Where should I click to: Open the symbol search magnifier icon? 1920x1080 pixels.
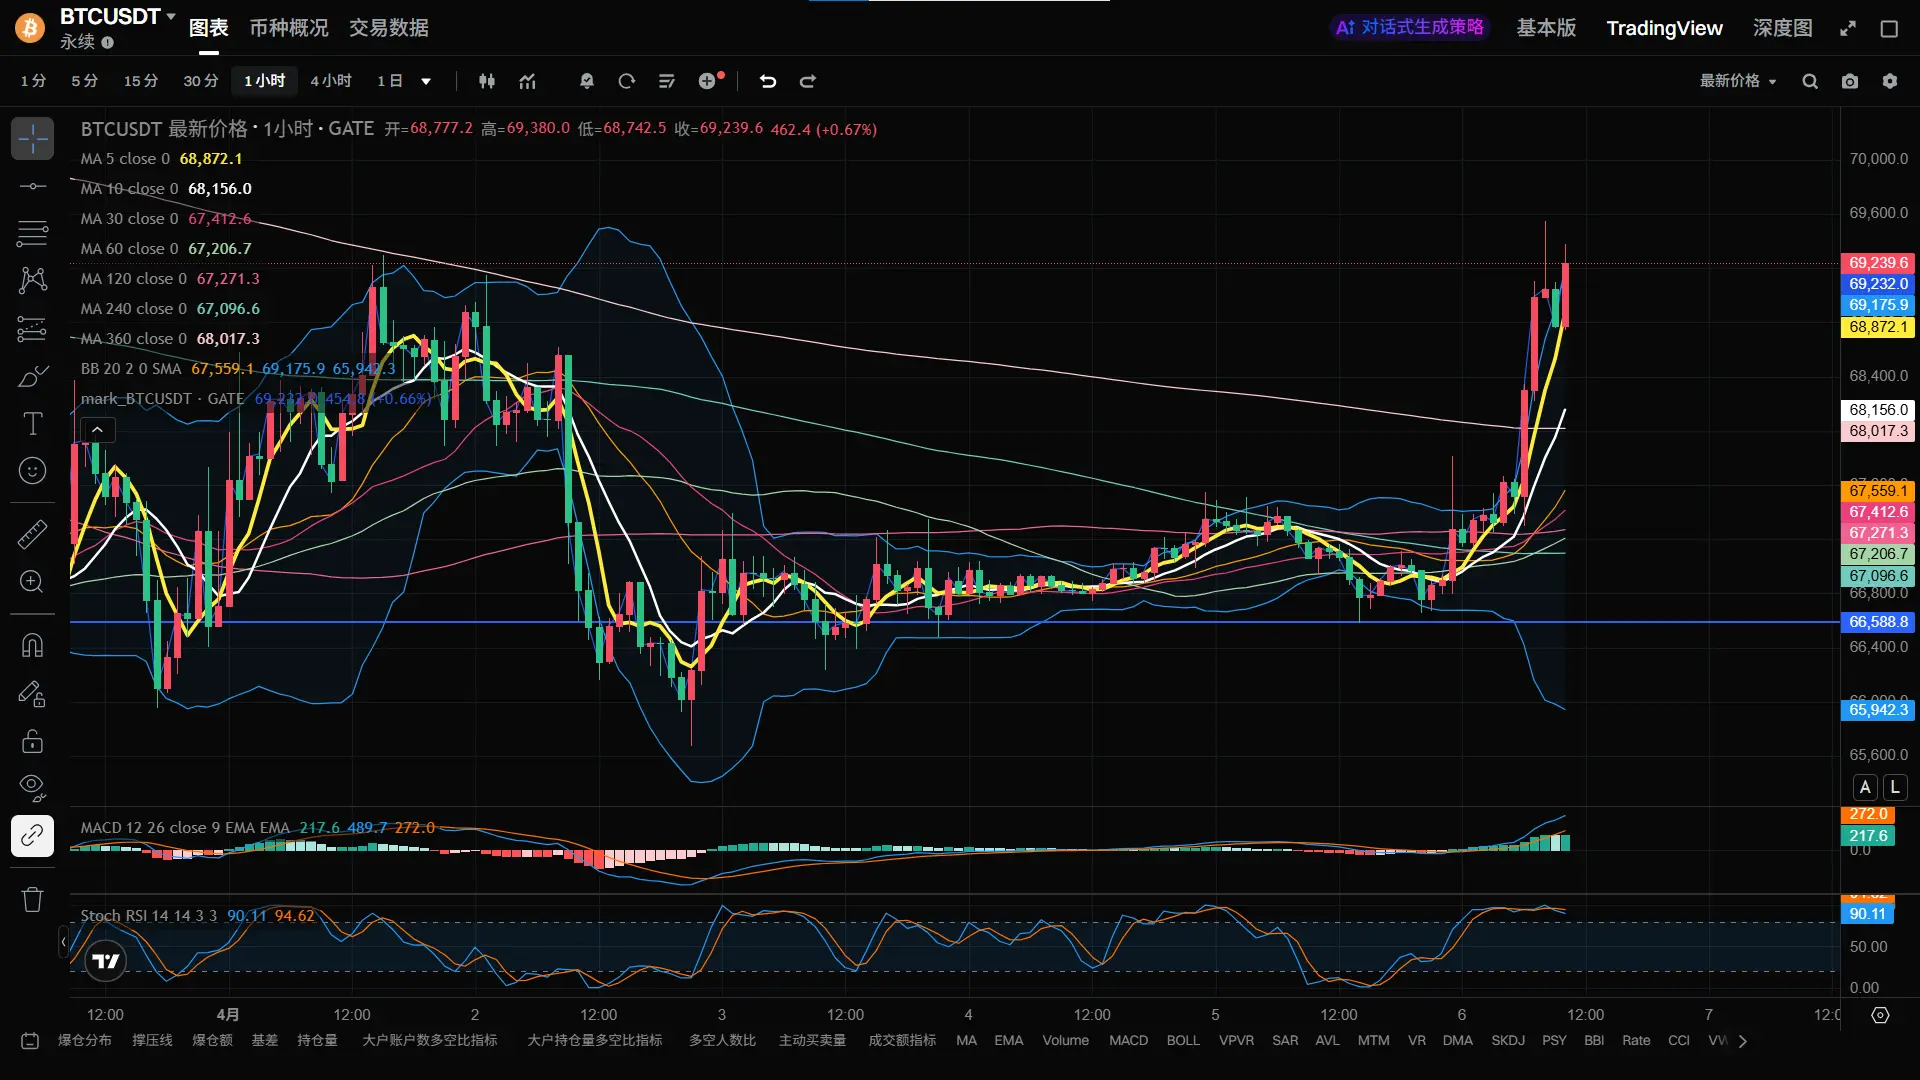[x=1810, y=81]
